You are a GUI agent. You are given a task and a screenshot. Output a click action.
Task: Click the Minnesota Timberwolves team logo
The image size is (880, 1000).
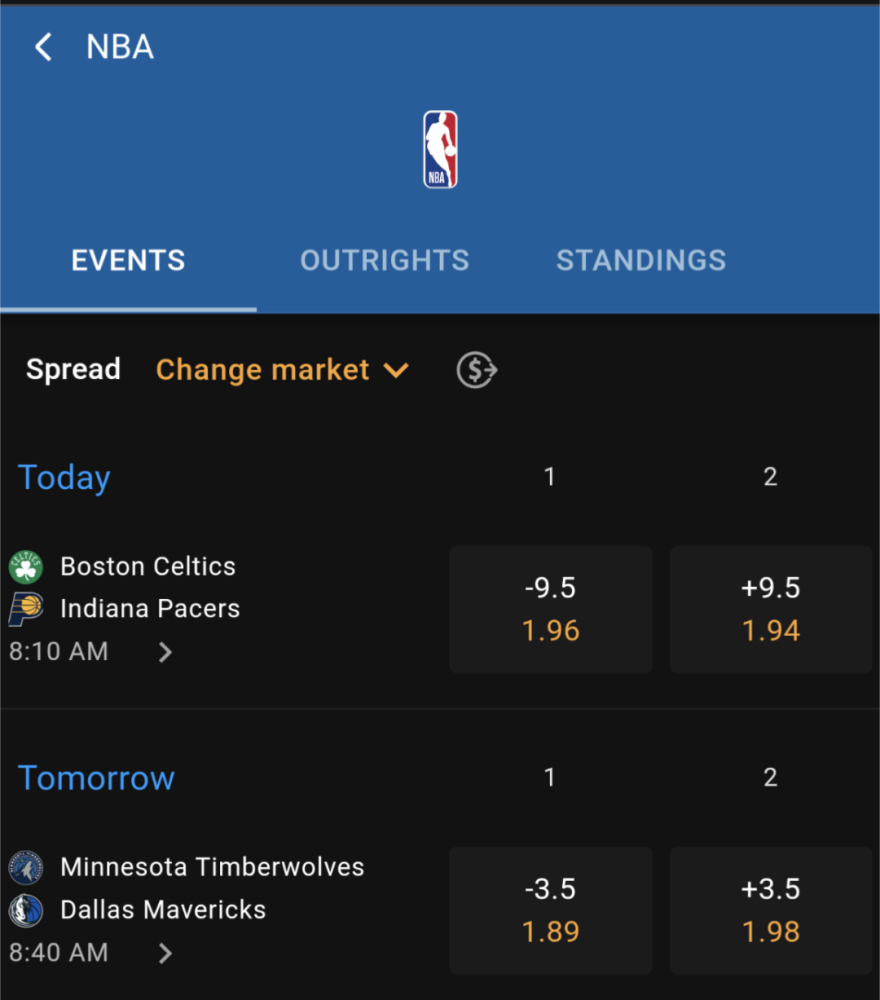coord(26,867)
